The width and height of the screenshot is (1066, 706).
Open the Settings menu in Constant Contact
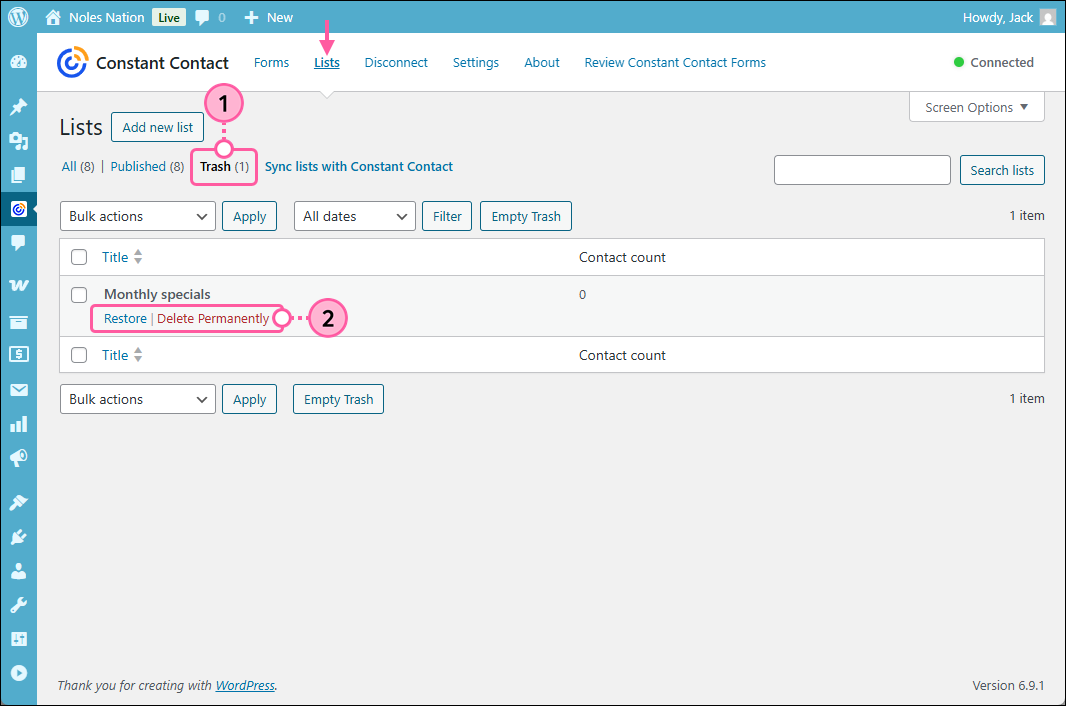[x=475, y=62]
